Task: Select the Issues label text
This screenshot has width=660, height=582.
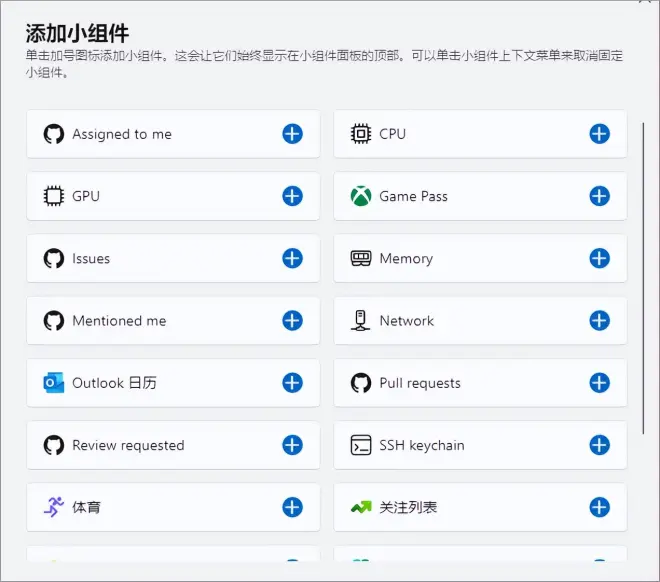Action: [91, 258]
